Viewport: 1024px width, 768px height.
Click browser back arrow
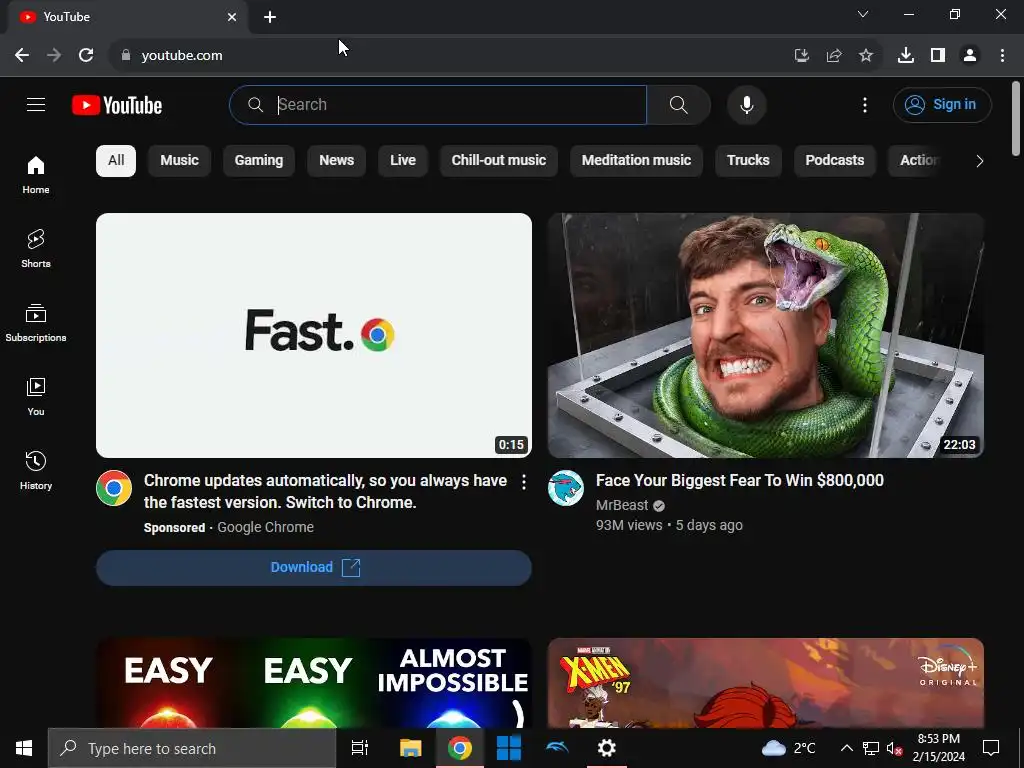[x=22, y=55]
